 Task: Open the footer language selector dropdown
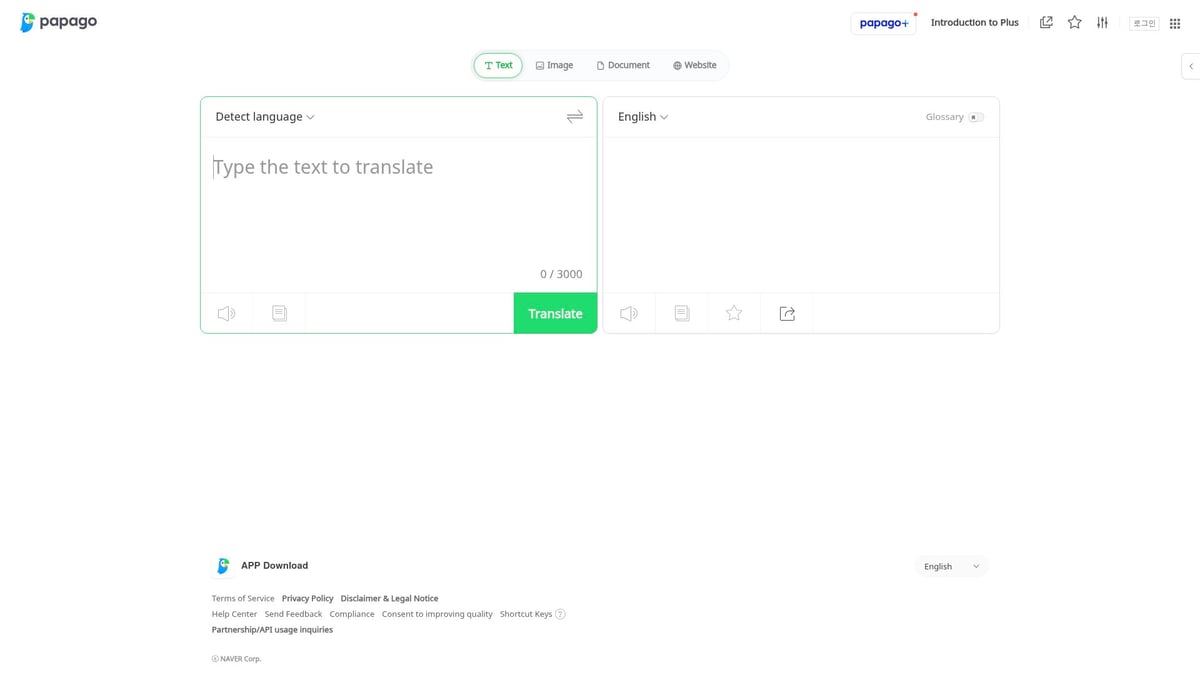[x=950, y=565]
